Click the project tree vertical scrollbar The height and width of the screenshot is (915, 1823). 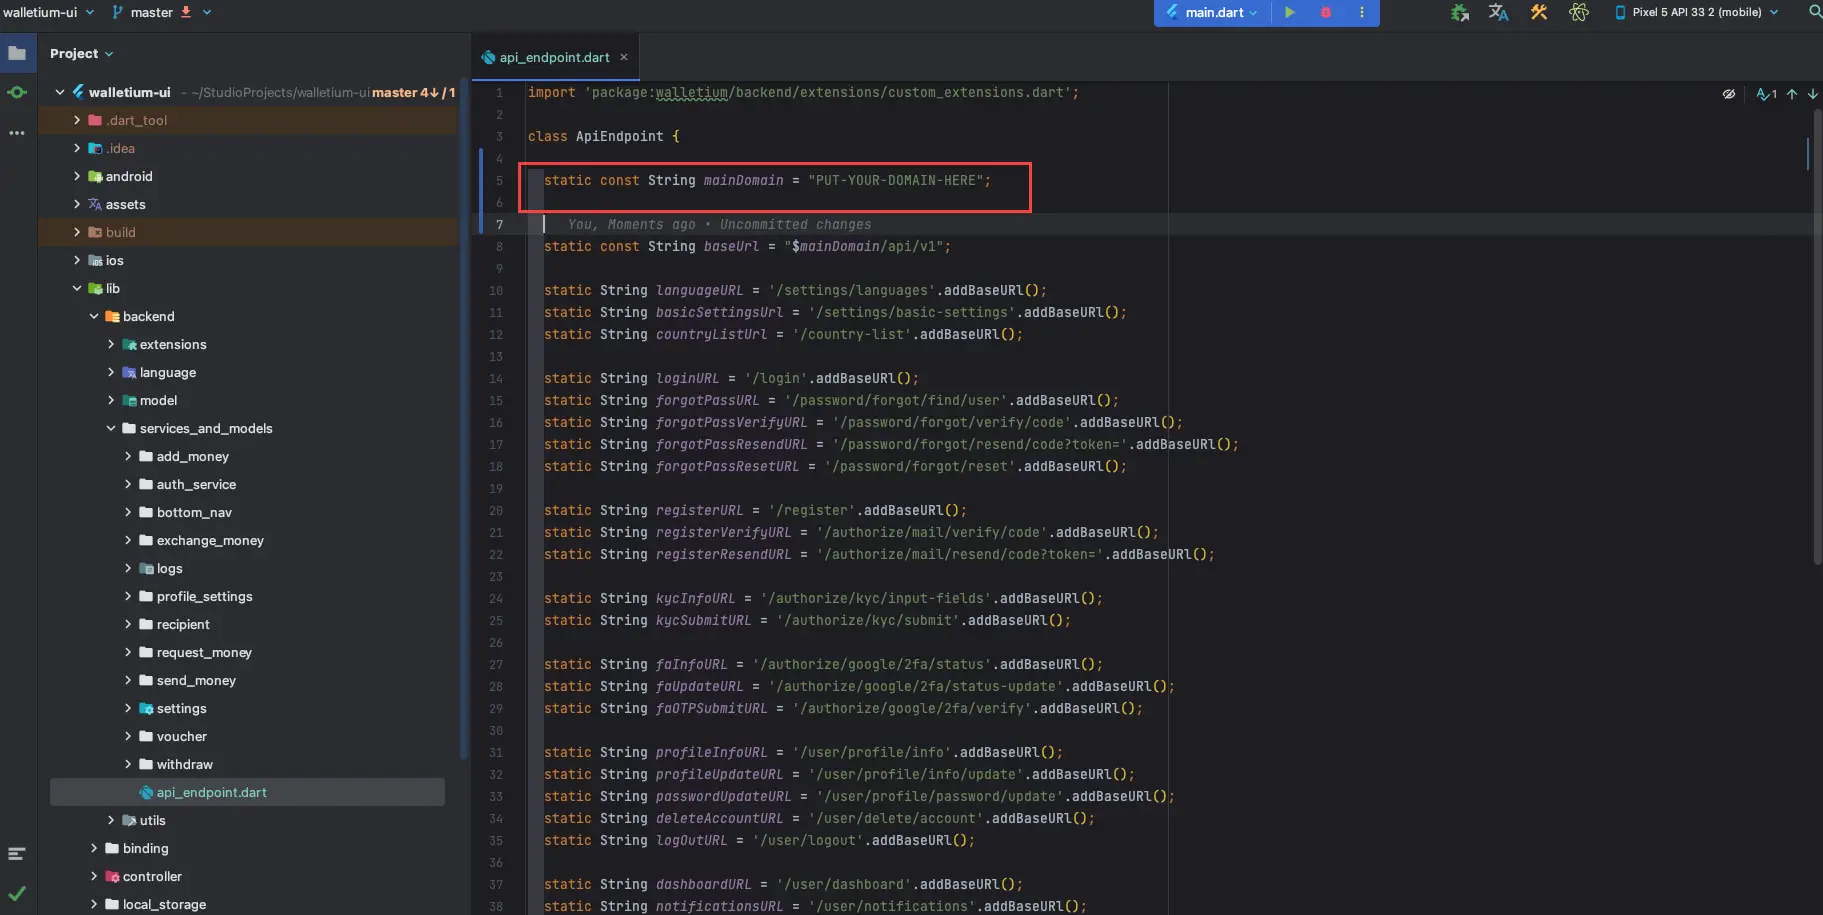463,420
